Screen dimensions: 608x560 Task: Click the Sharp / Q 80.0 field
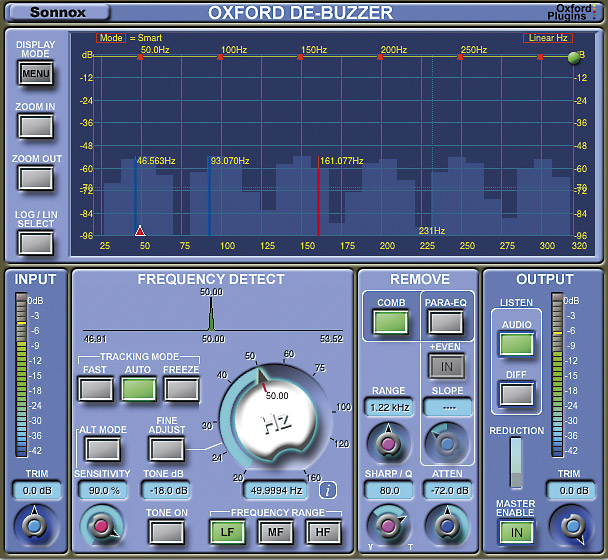tap(389, 491)
